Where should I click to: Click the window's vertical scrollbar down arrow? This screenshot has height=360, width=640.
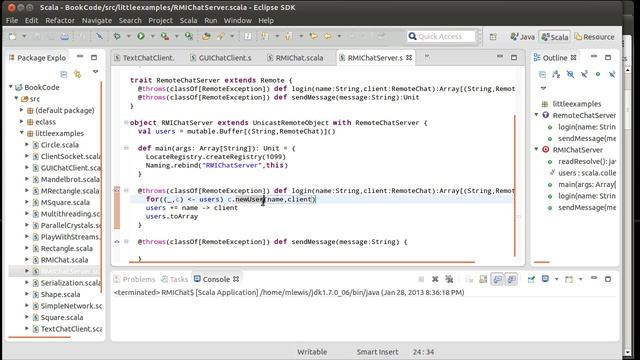pos(628,352)
